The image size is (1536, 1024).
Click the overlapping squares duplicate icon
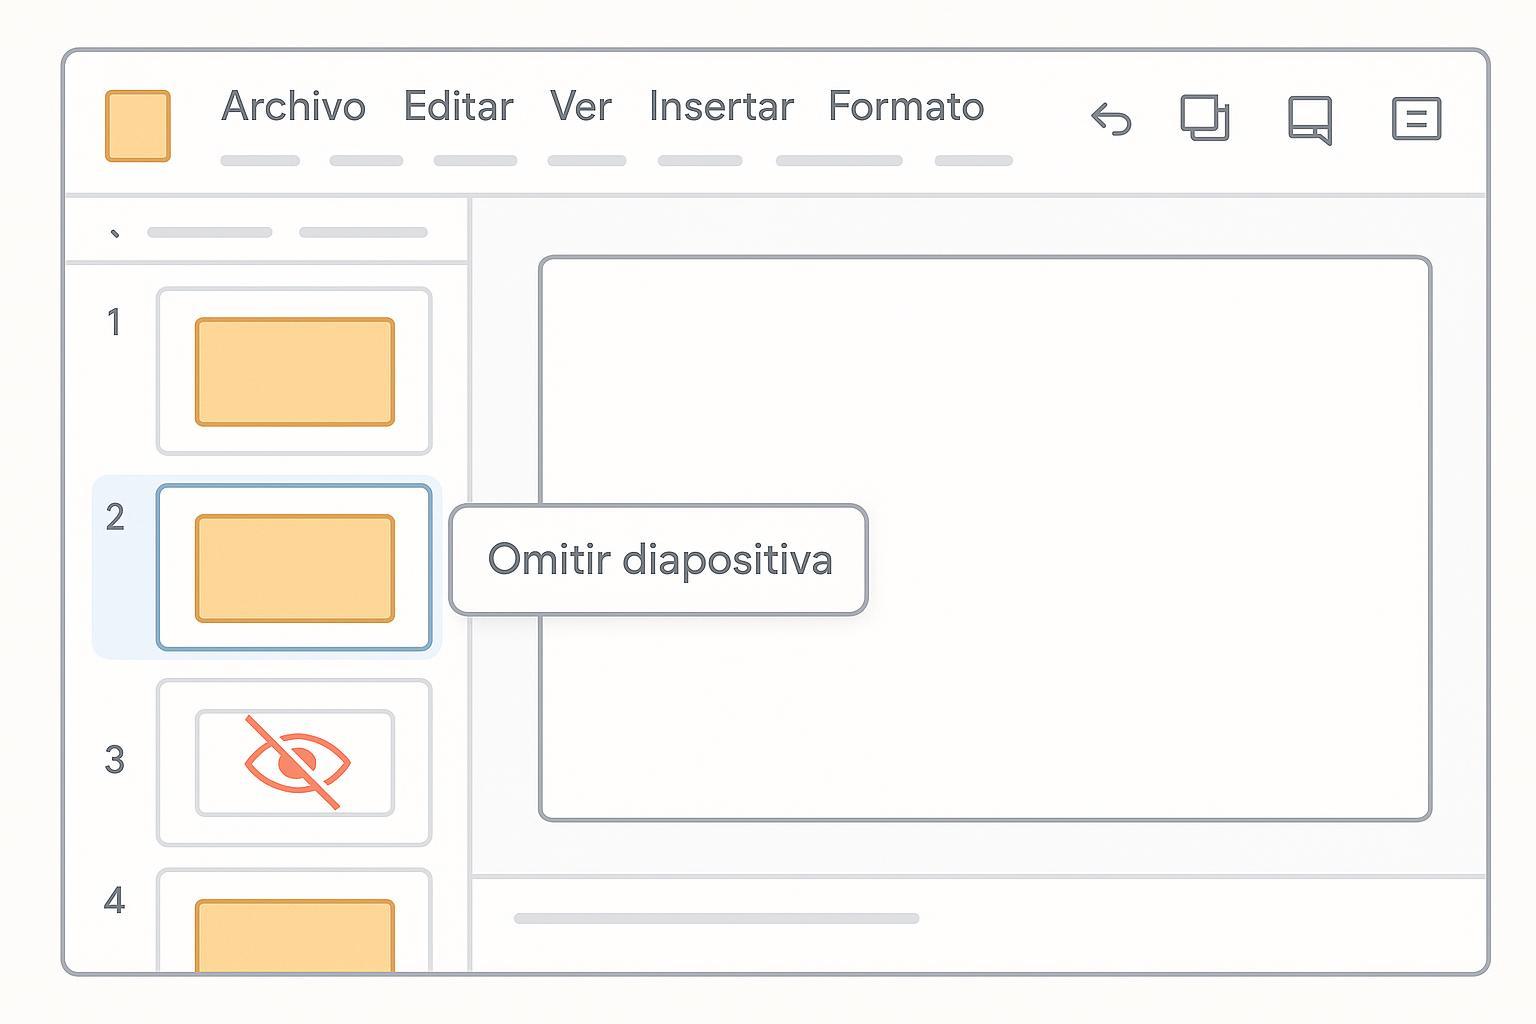(1205, 118)
